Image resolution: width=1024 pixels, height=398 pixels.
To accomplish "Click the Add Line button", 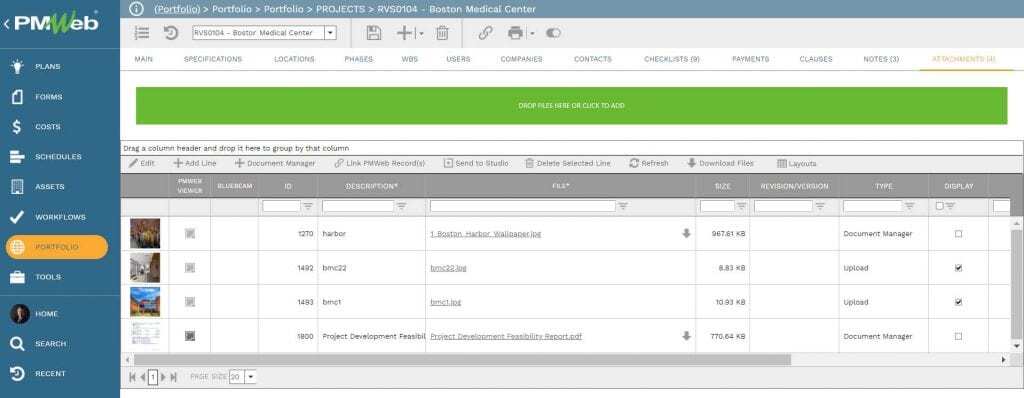I will click(x=195, y=163).
